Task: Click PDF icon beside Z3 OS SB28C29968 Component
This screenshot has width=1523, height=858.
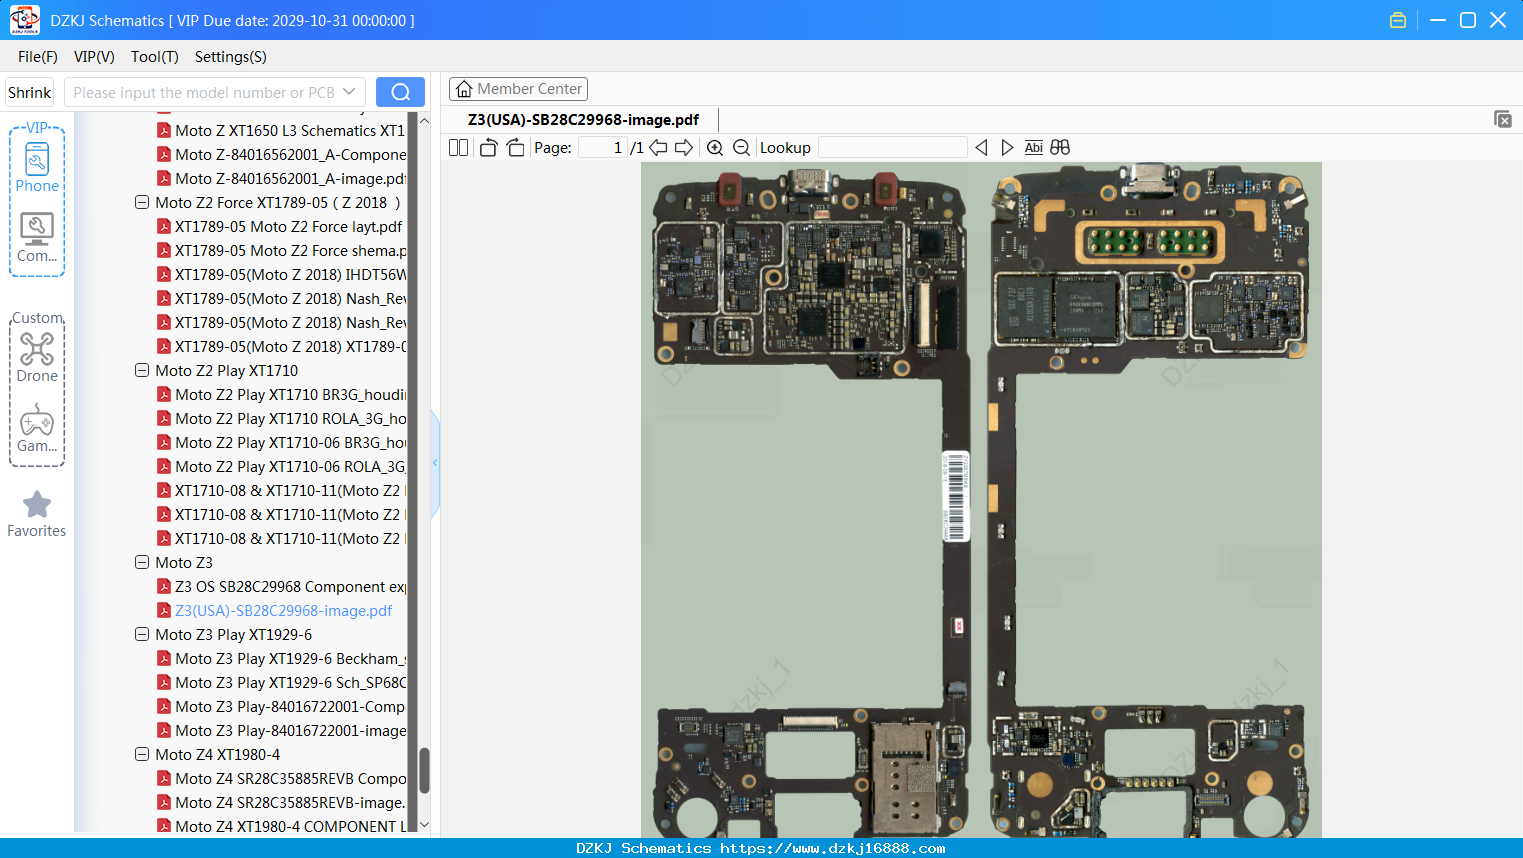Action: coord(164,587)
